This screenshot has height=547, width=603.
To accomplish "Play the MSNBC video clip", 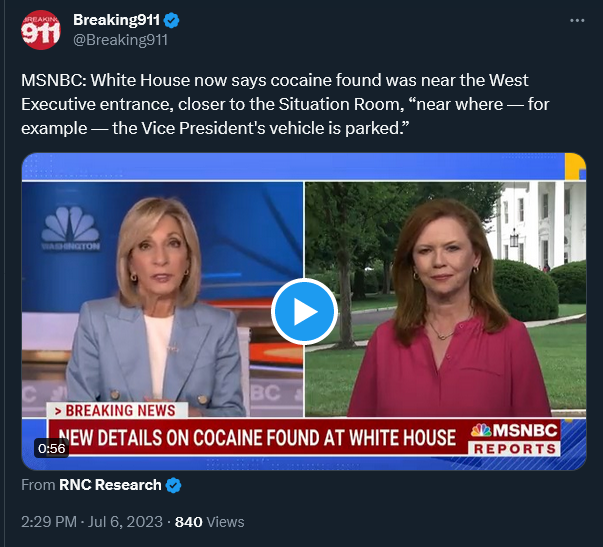I will (x=304, y=311).
